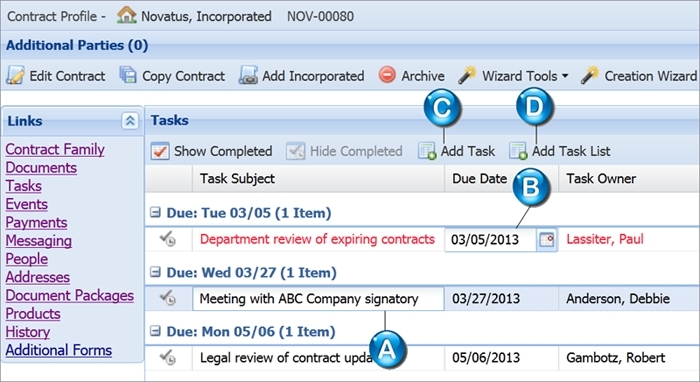The height and width of the screenshot is (382, 700).
Task: Open the Creation Wizard wand icon
Action: 590,75
